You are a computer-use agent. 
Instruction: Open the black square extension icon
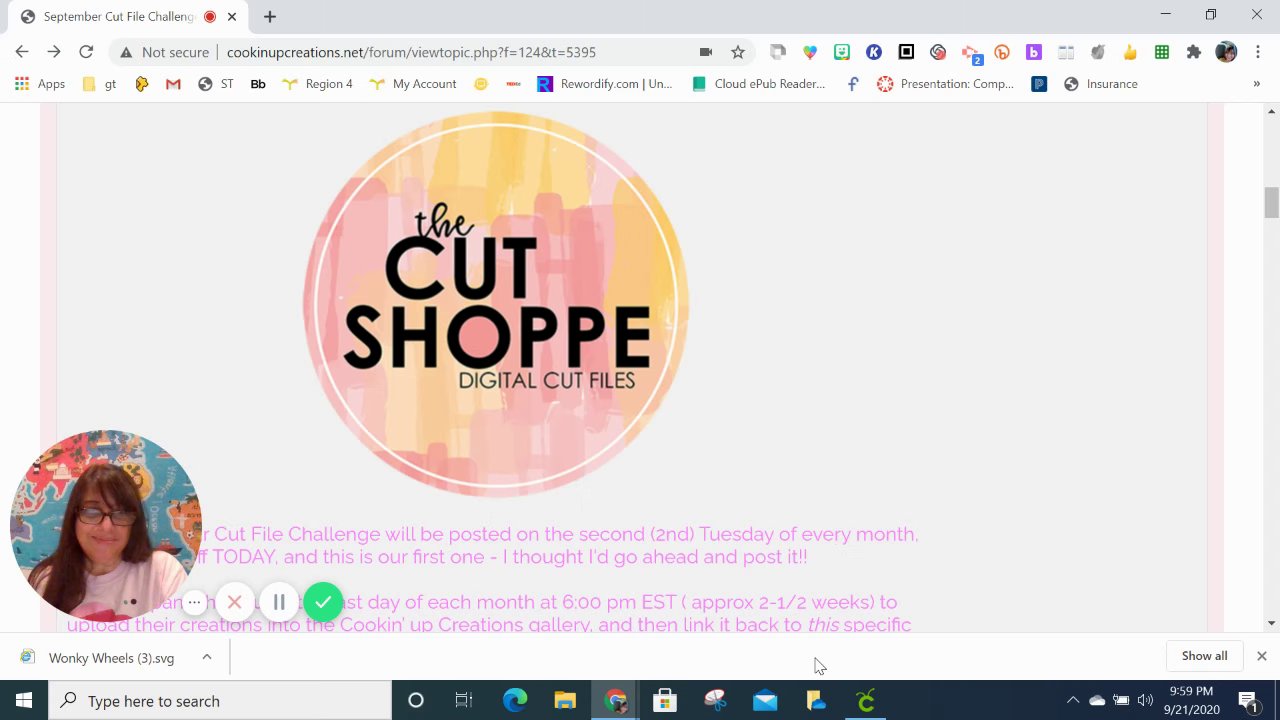906,52
